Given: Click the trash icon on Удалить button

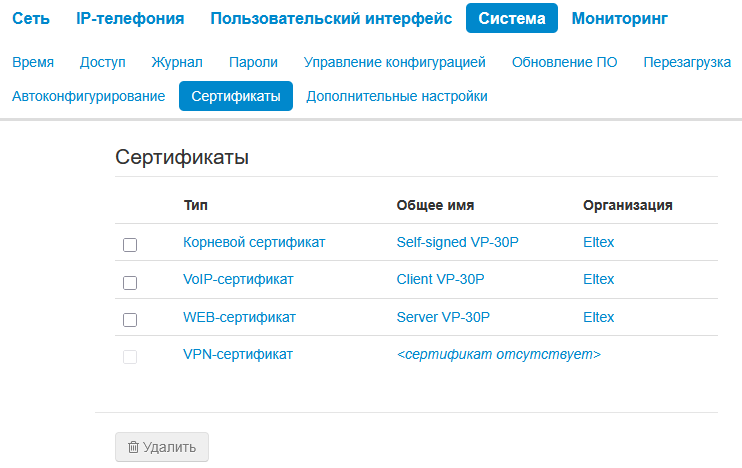Looking at the screenshot, I should point(132,448).
